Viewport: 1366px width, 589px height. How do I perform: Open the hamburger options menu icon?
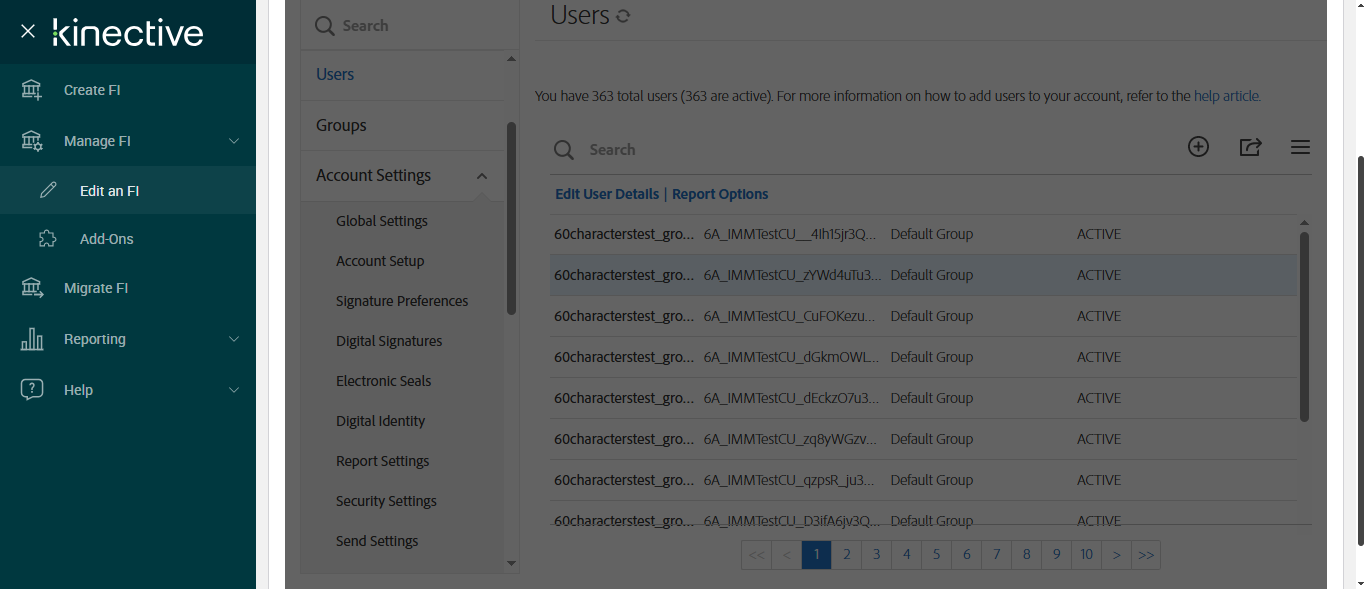[x=1300, y=147]
